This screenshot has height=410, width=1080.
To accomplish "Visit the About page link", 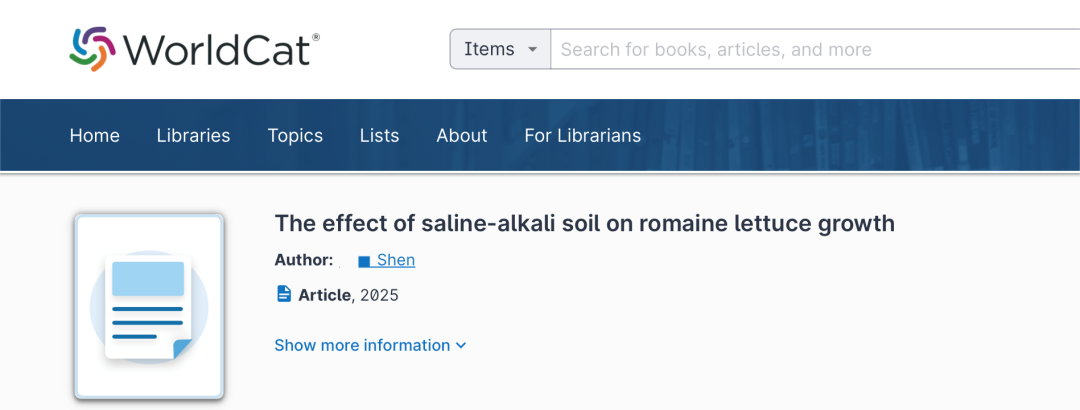I will [461, 136].
